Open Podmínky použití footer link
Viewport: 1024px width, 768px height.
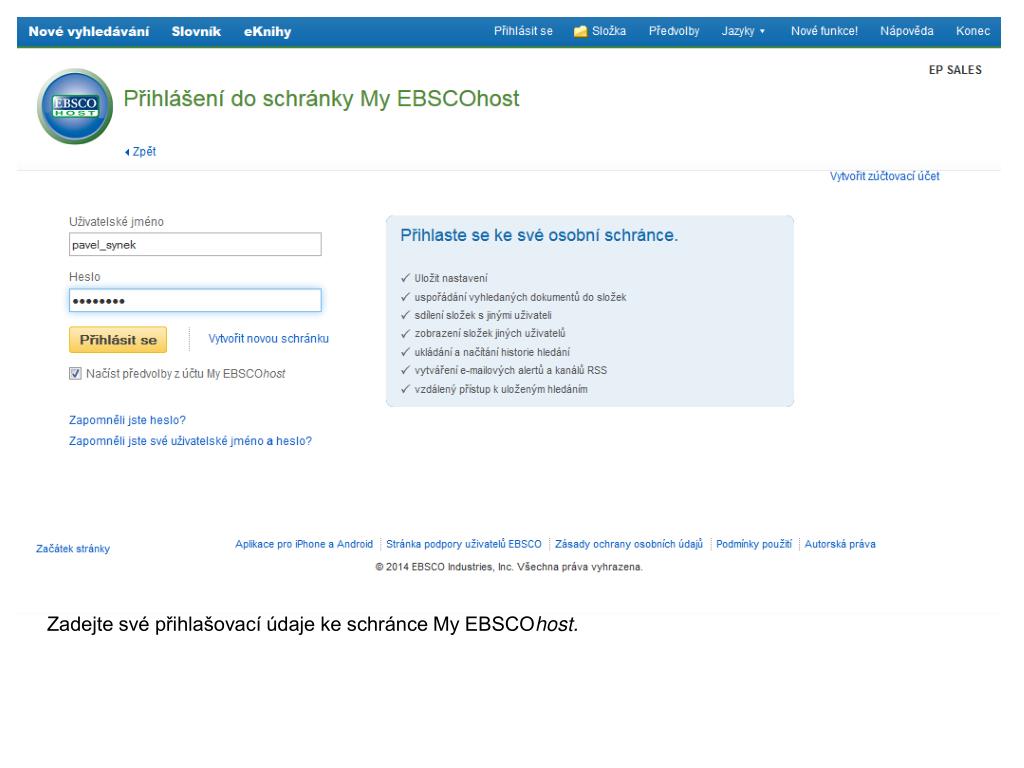(754, 544)
